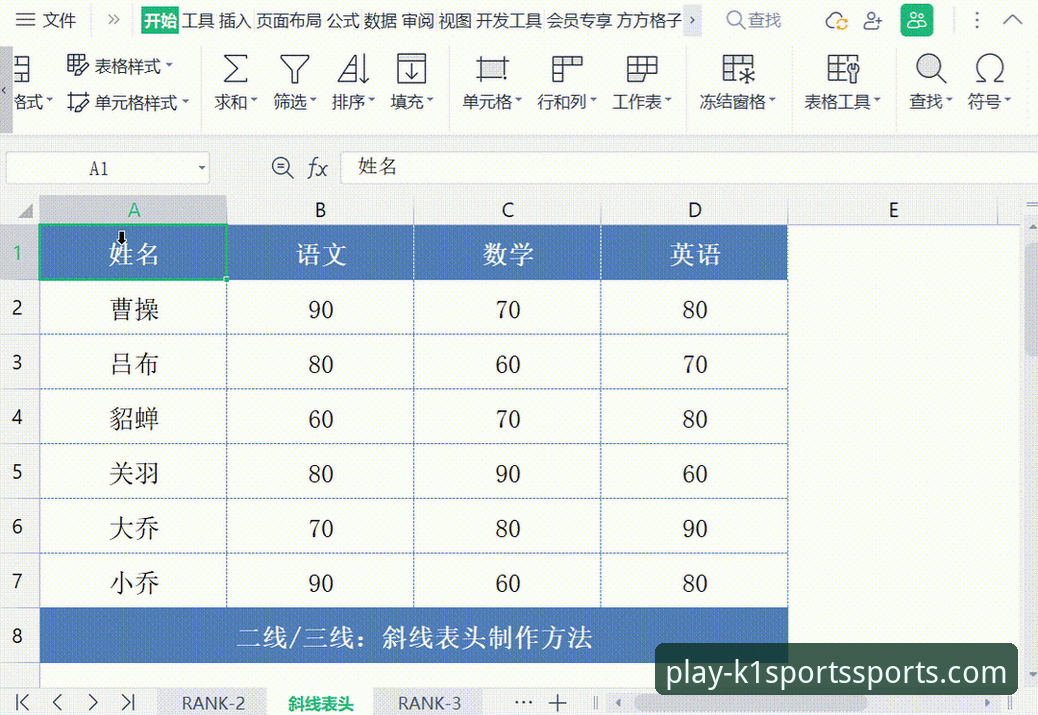The height and width of the screenshot is (715, 1038).
Task: Open the 冻结窗格 dropdown arrow
Action: (772, 101)
